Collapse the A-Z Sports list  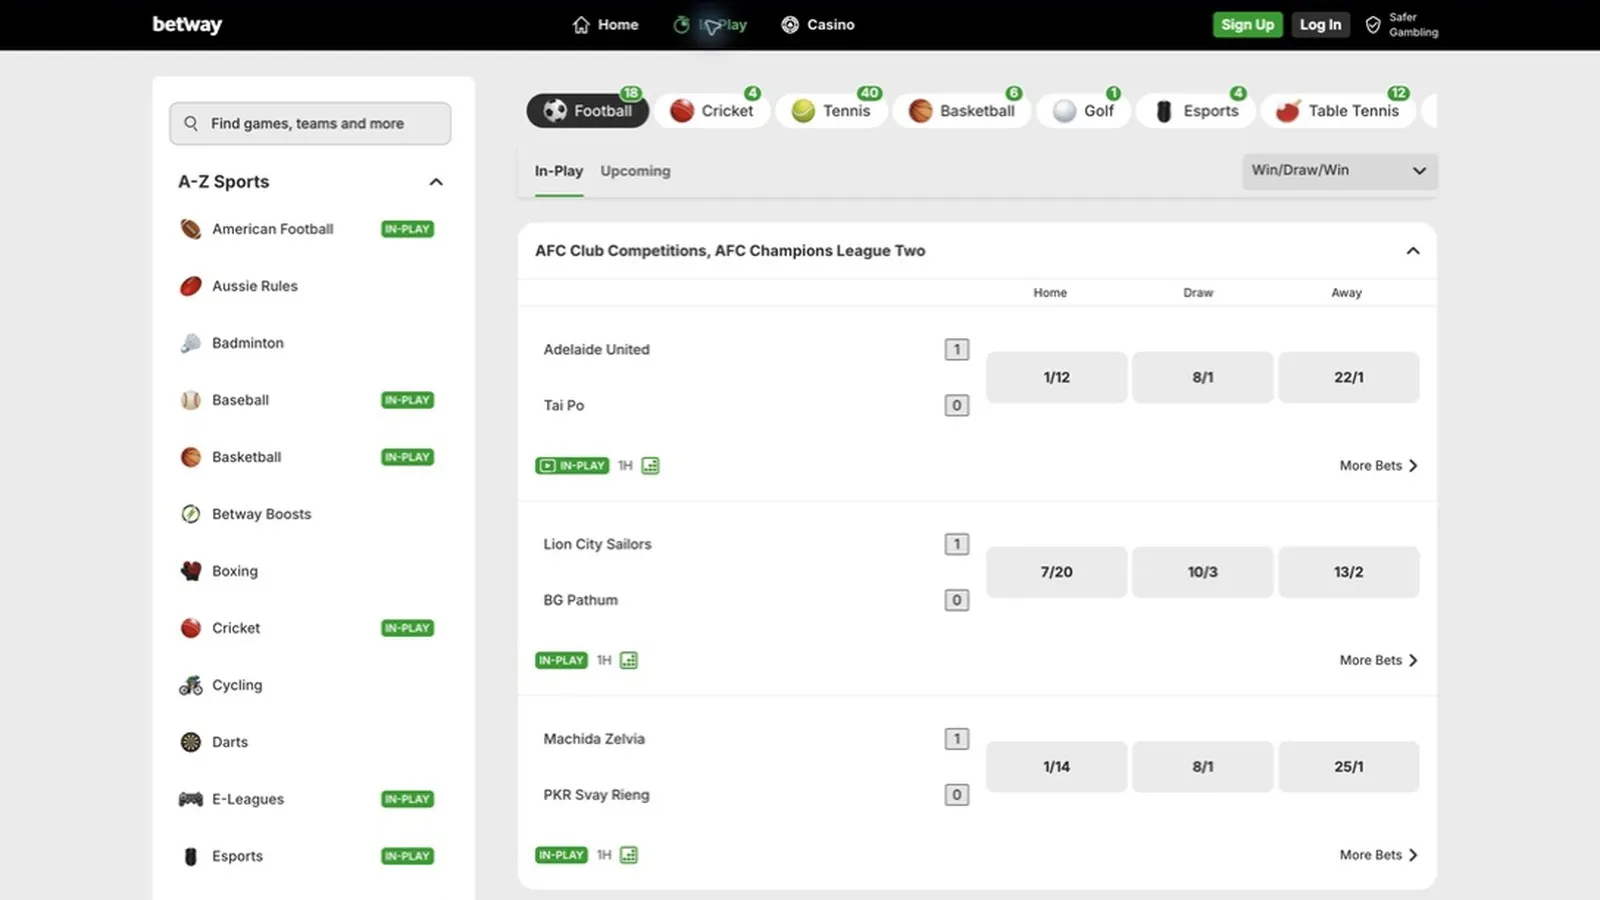point(436,182)
